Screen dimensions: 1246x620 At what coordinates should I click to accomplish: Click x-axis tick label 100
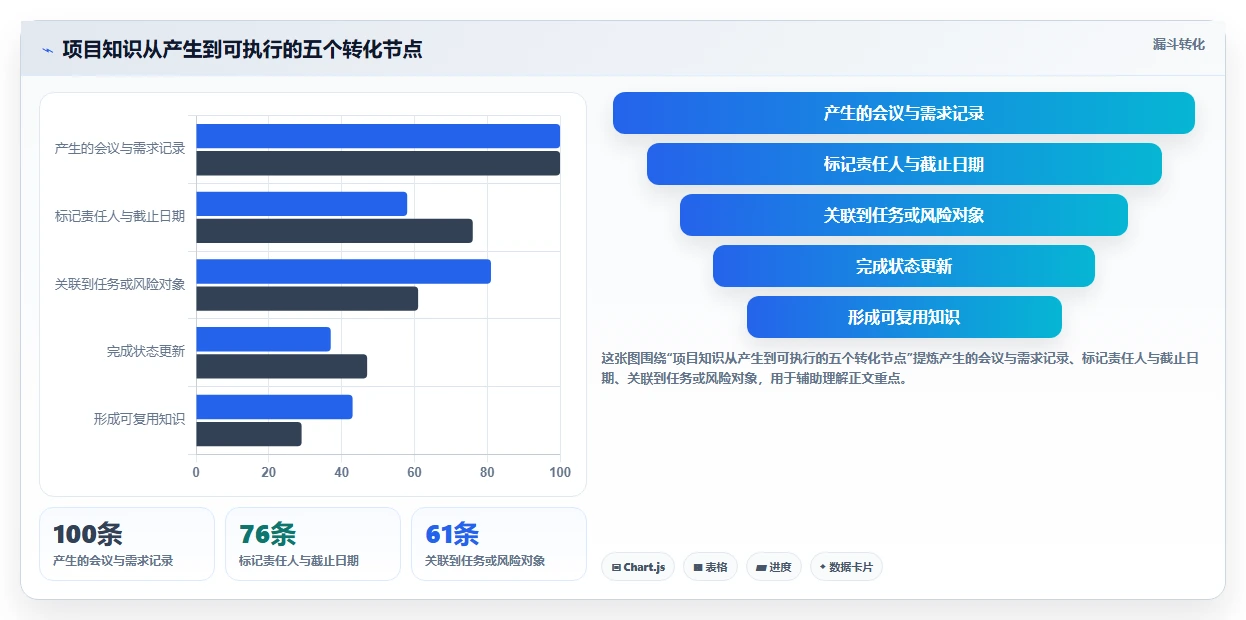click(x=560, y=472)
